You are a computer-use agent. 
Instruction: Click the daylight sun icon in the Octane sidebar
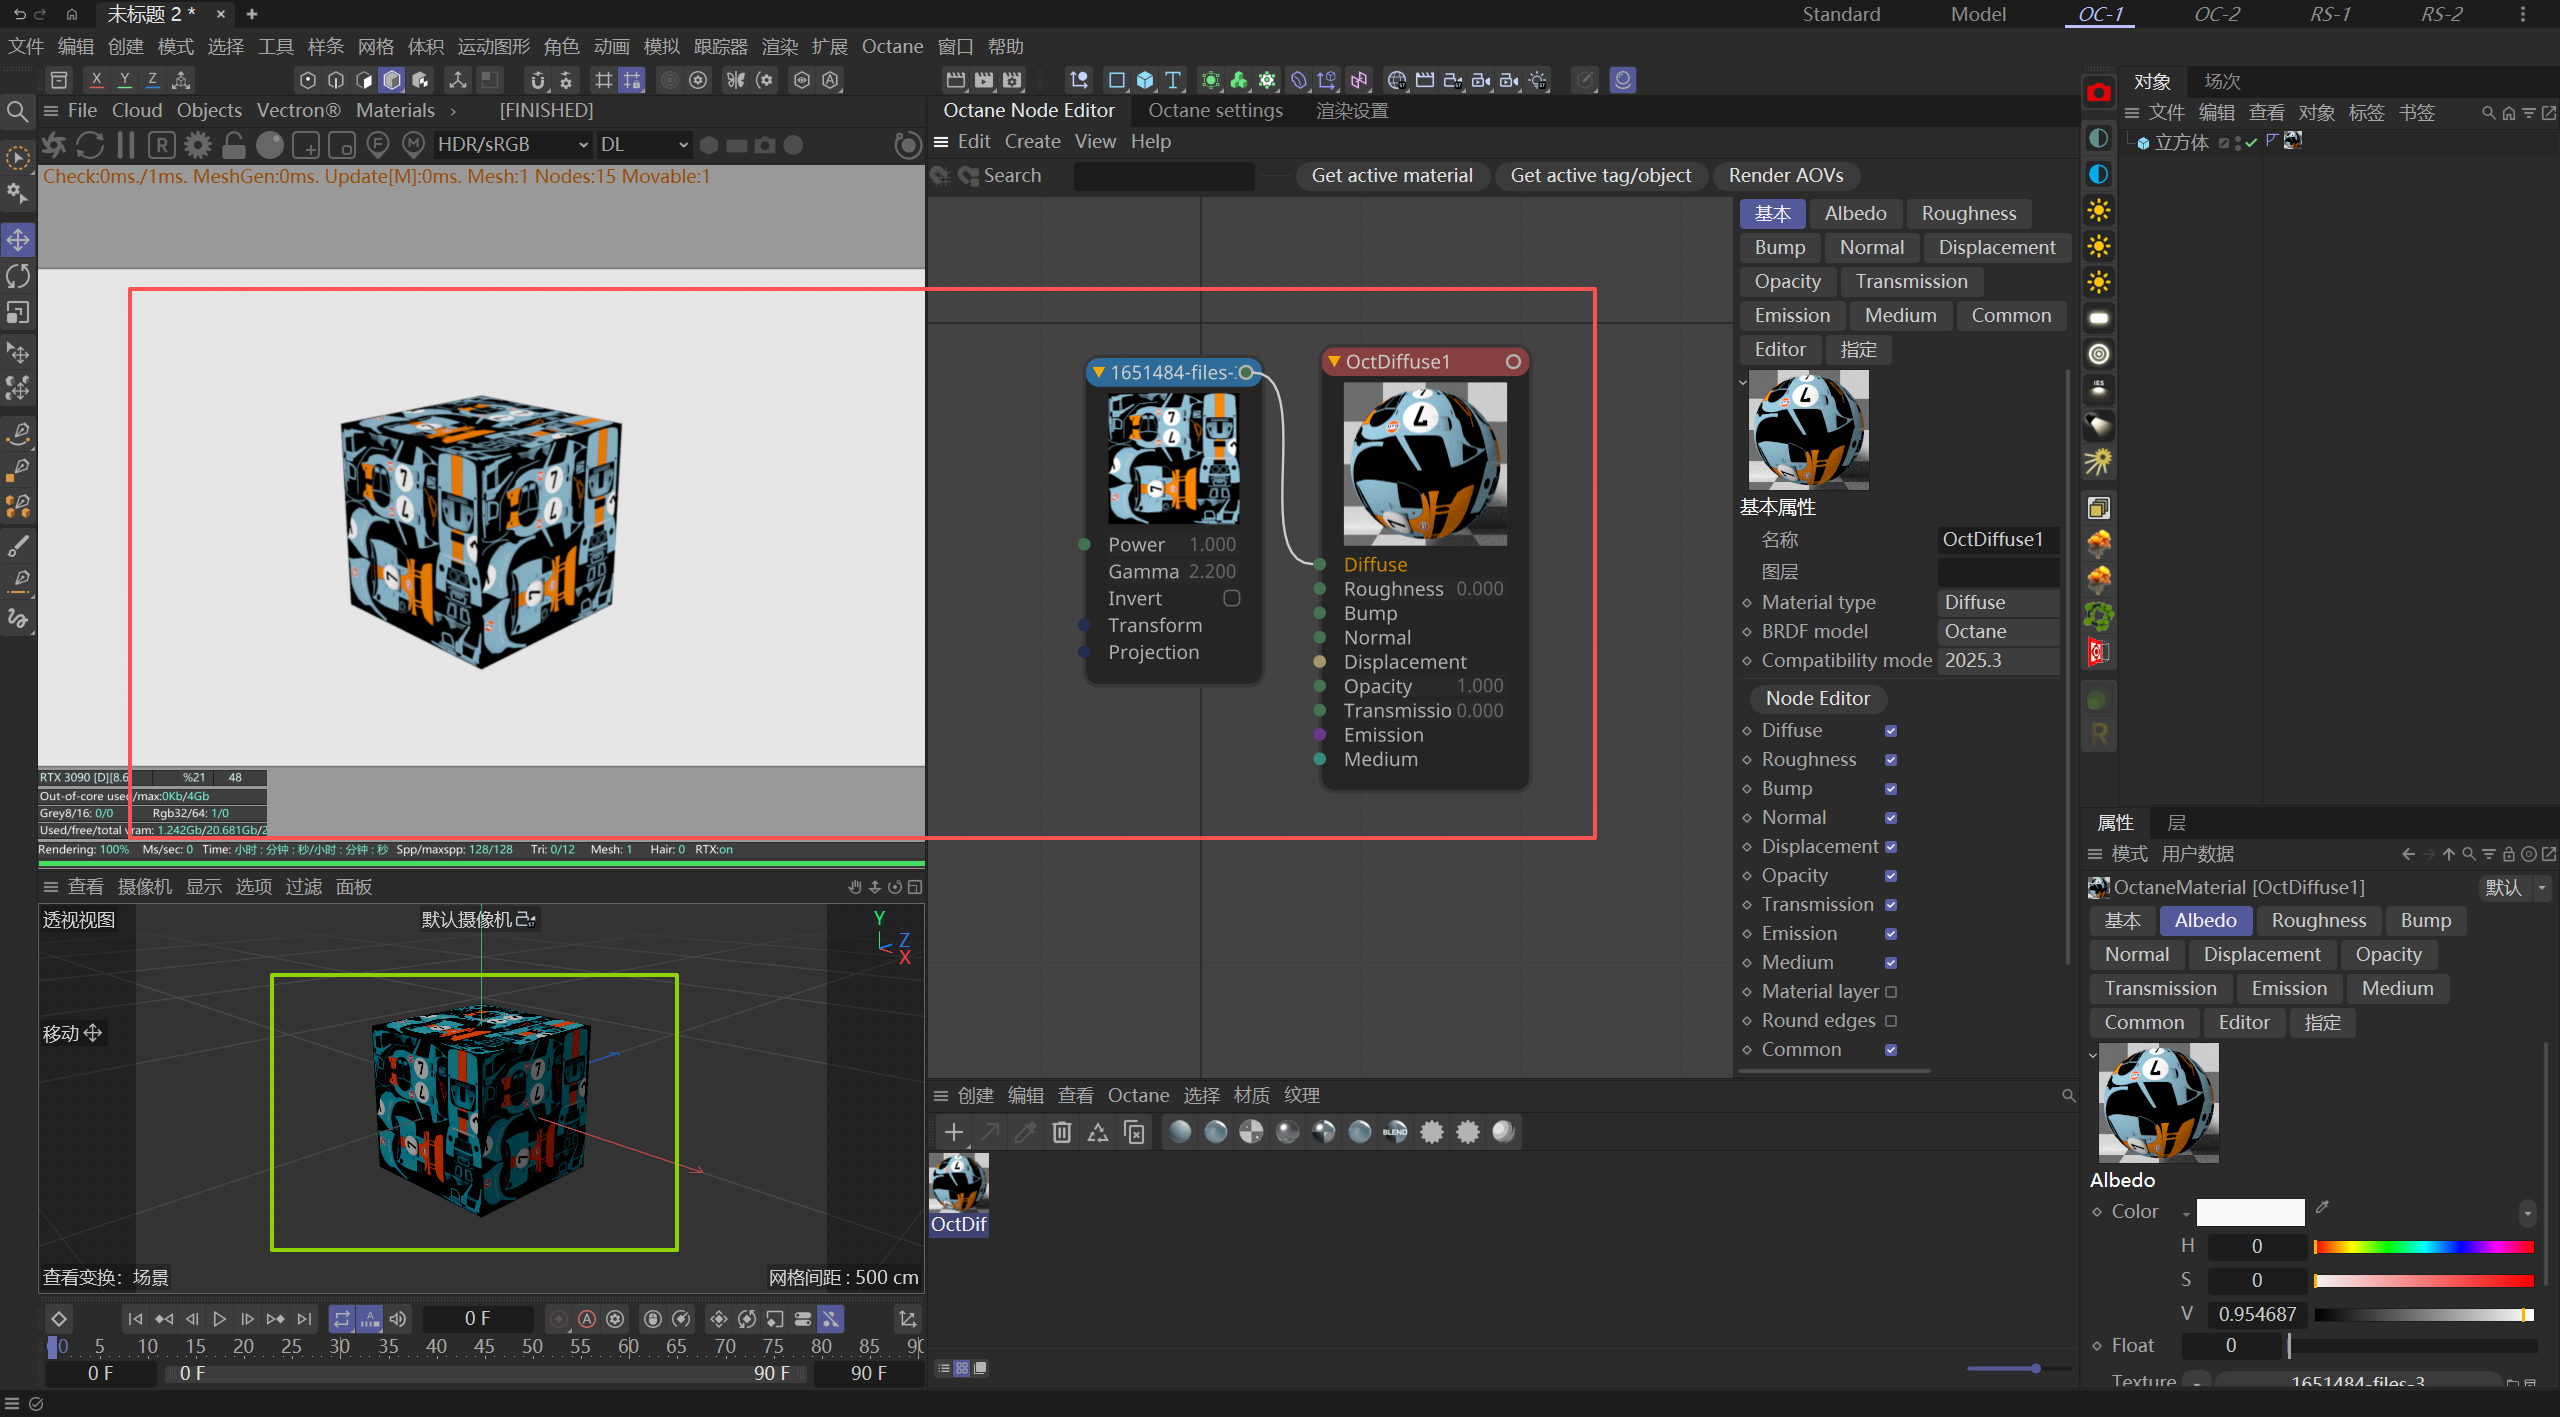pyautogui.click(x=2097, y=210)
